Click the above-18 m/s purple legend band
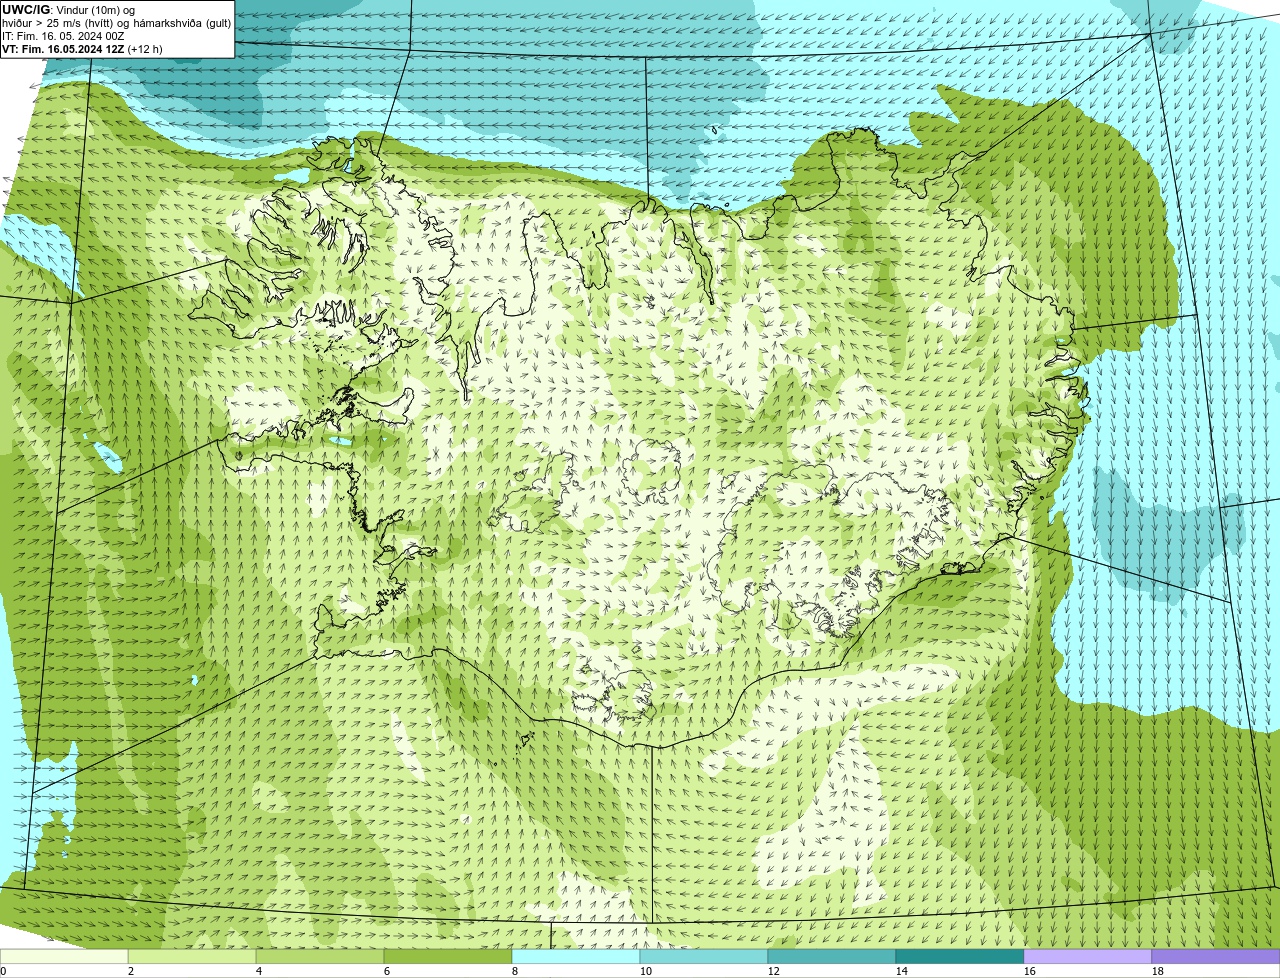 tap(1216, 957)
